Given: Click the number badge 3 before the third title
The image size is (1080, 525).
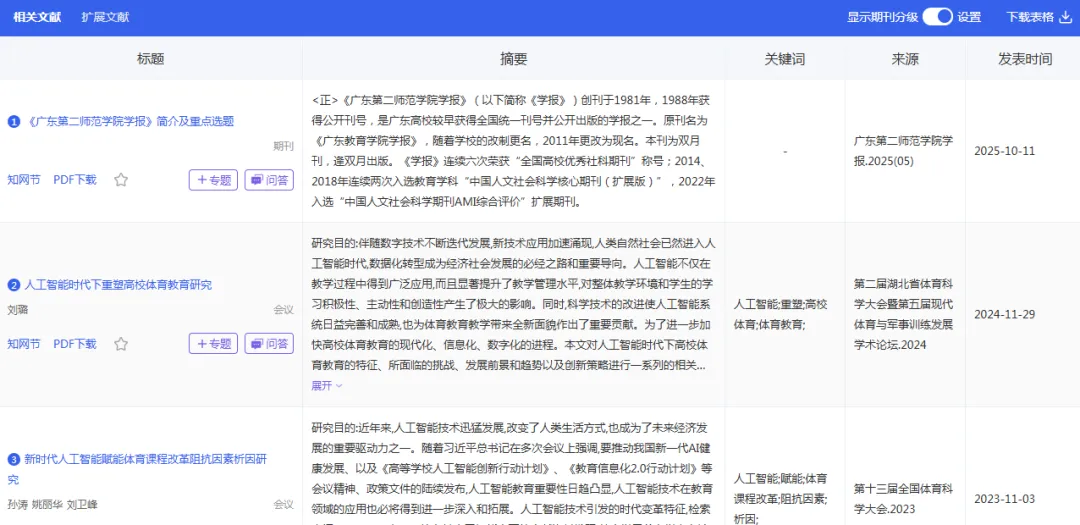Looking at the screenshot, I should pos(13,459).
